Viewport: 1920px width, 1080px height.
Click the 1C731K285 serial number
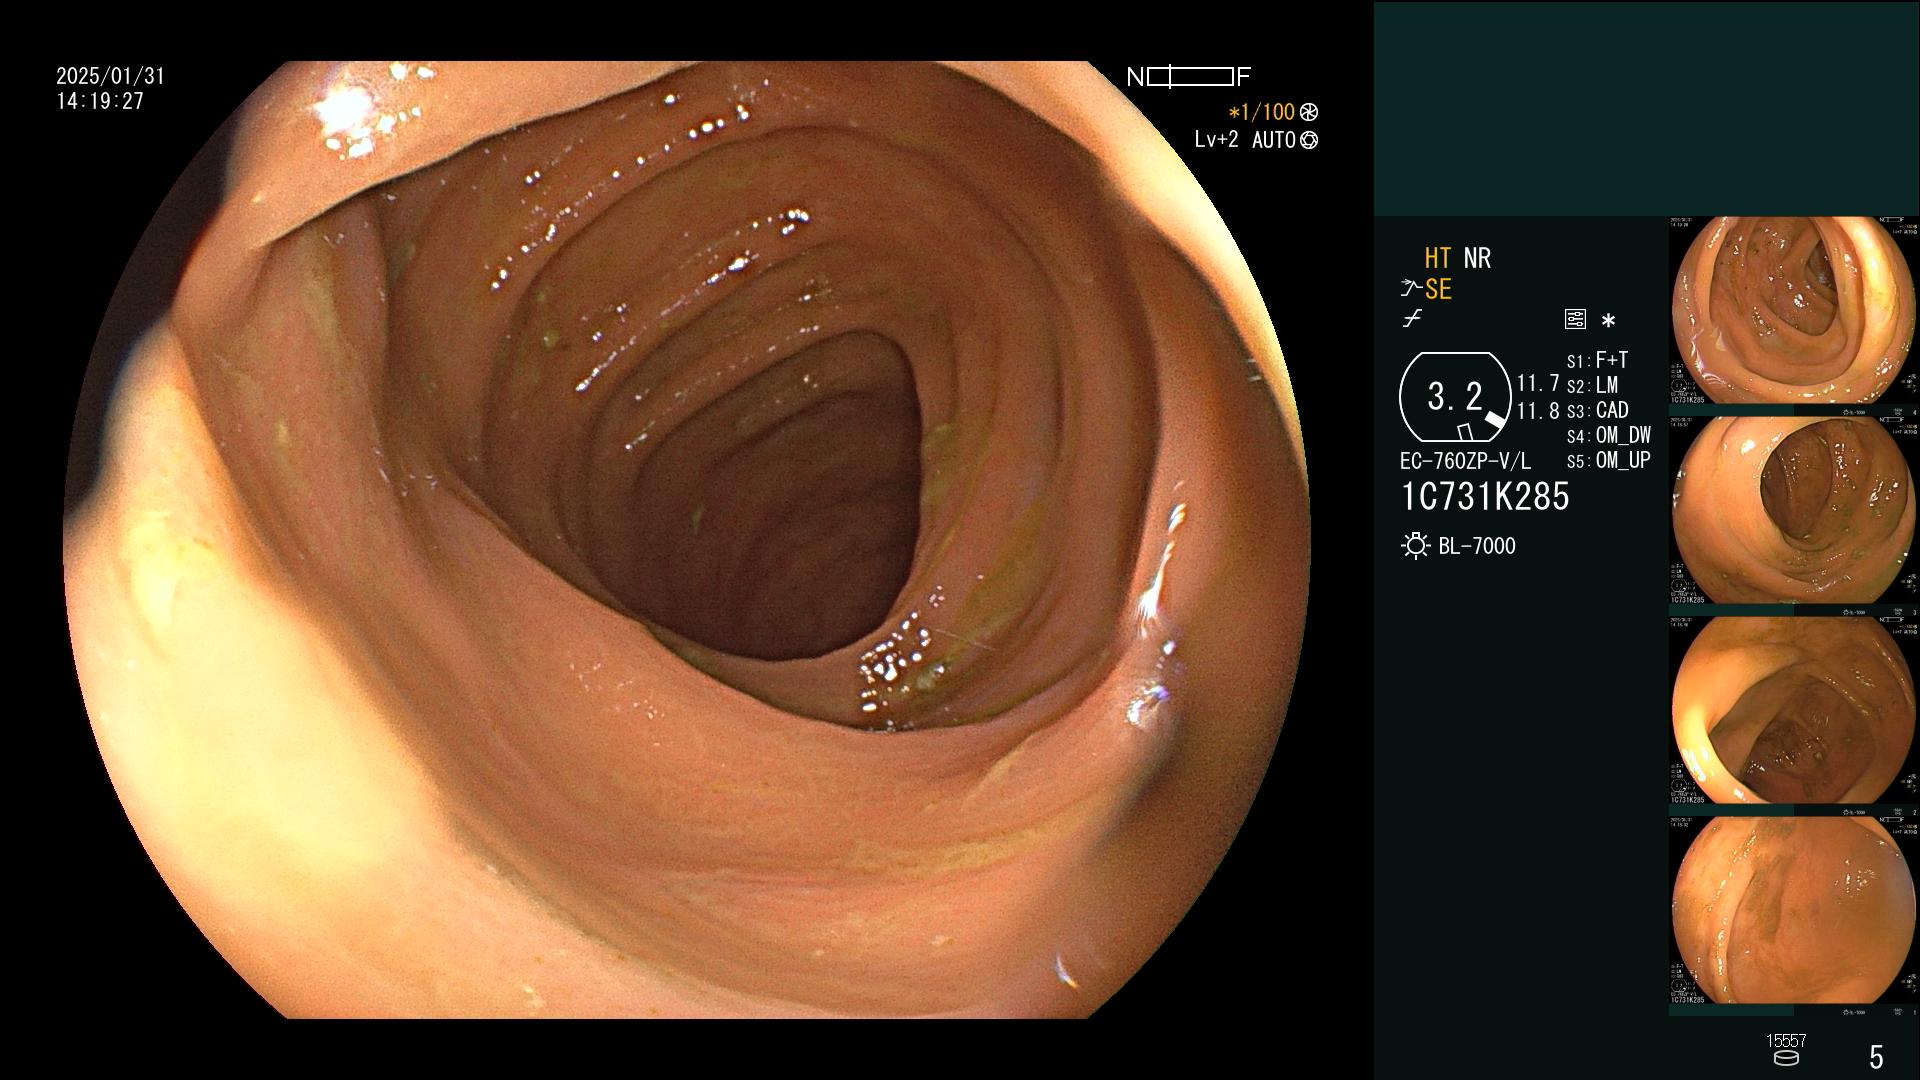[1485, 496]
